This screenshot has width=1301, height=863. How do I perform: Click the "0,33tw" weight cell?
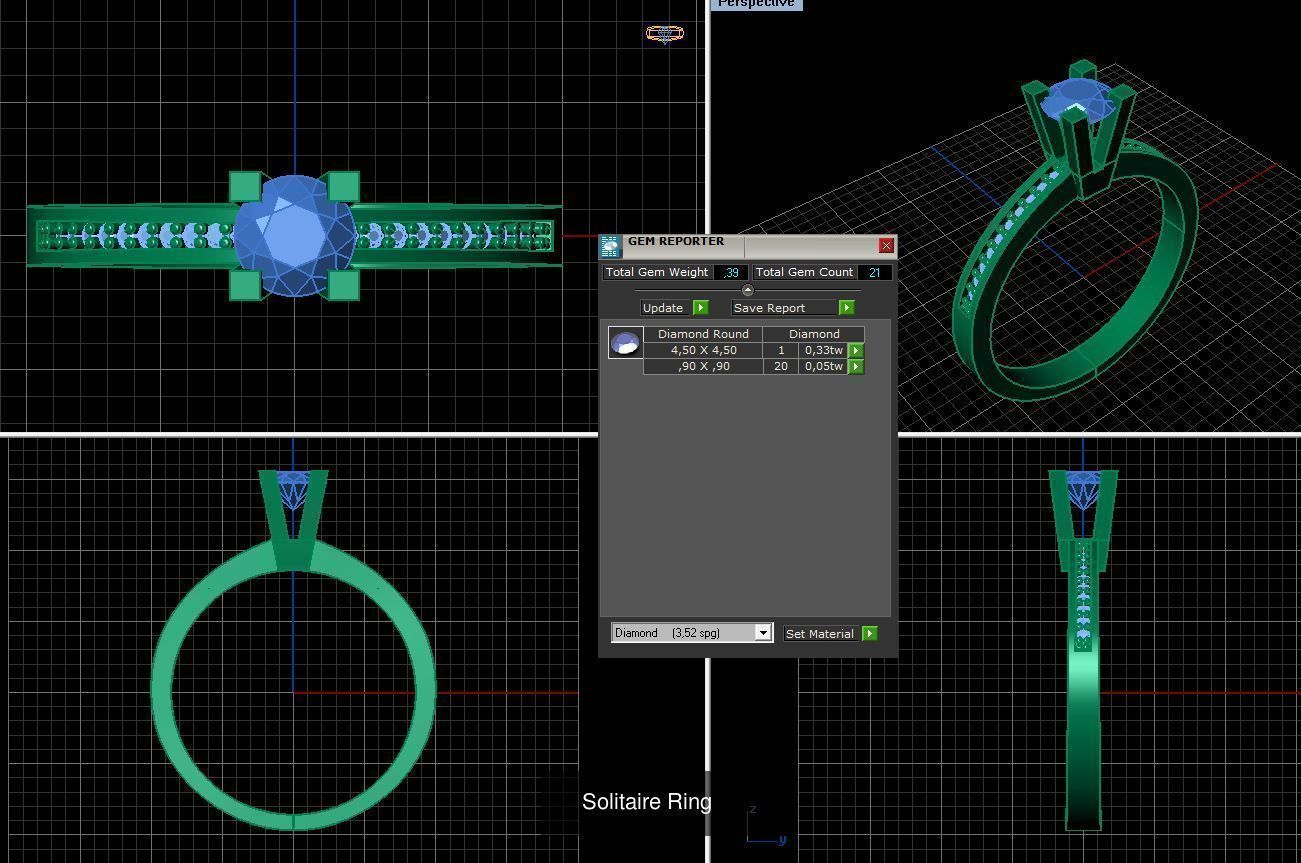tap(823, 350)
